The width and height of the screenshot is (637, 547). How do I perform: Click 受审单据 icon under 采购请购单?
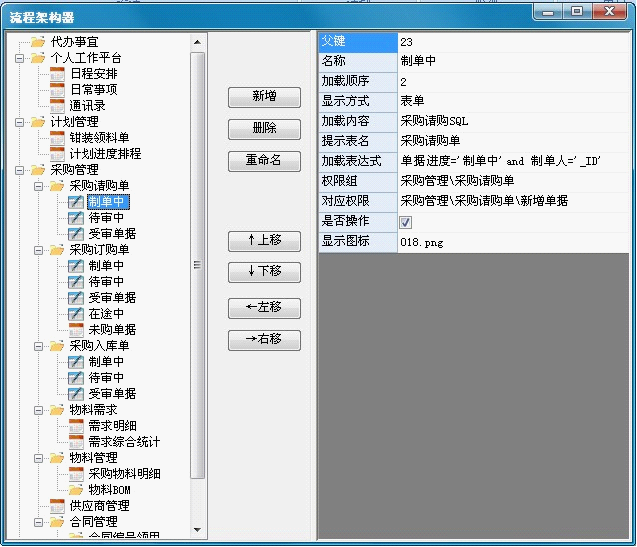click(x=76, y=234)
